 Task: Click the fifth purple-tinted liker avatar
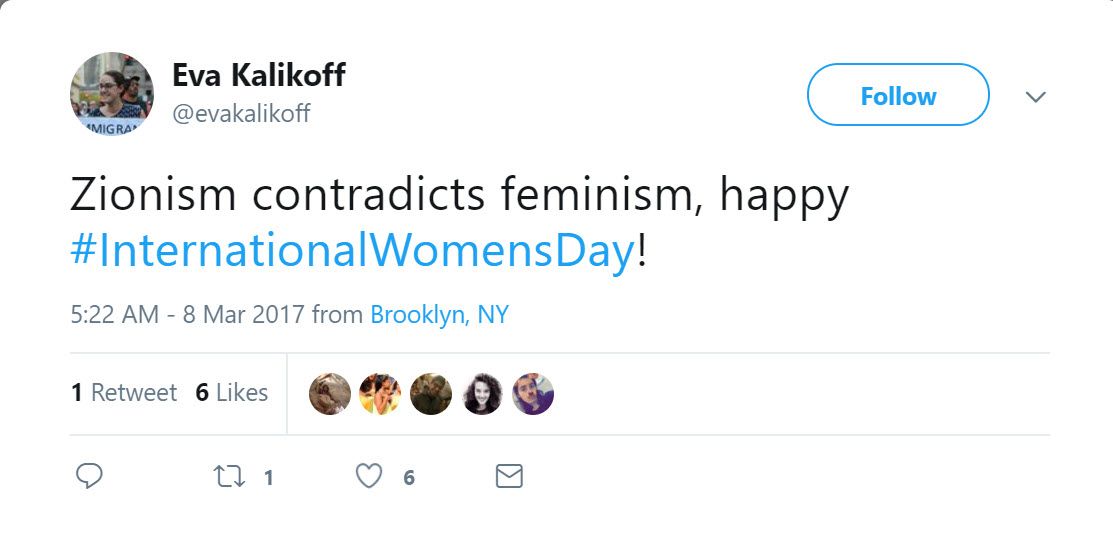tap(533, 394)
